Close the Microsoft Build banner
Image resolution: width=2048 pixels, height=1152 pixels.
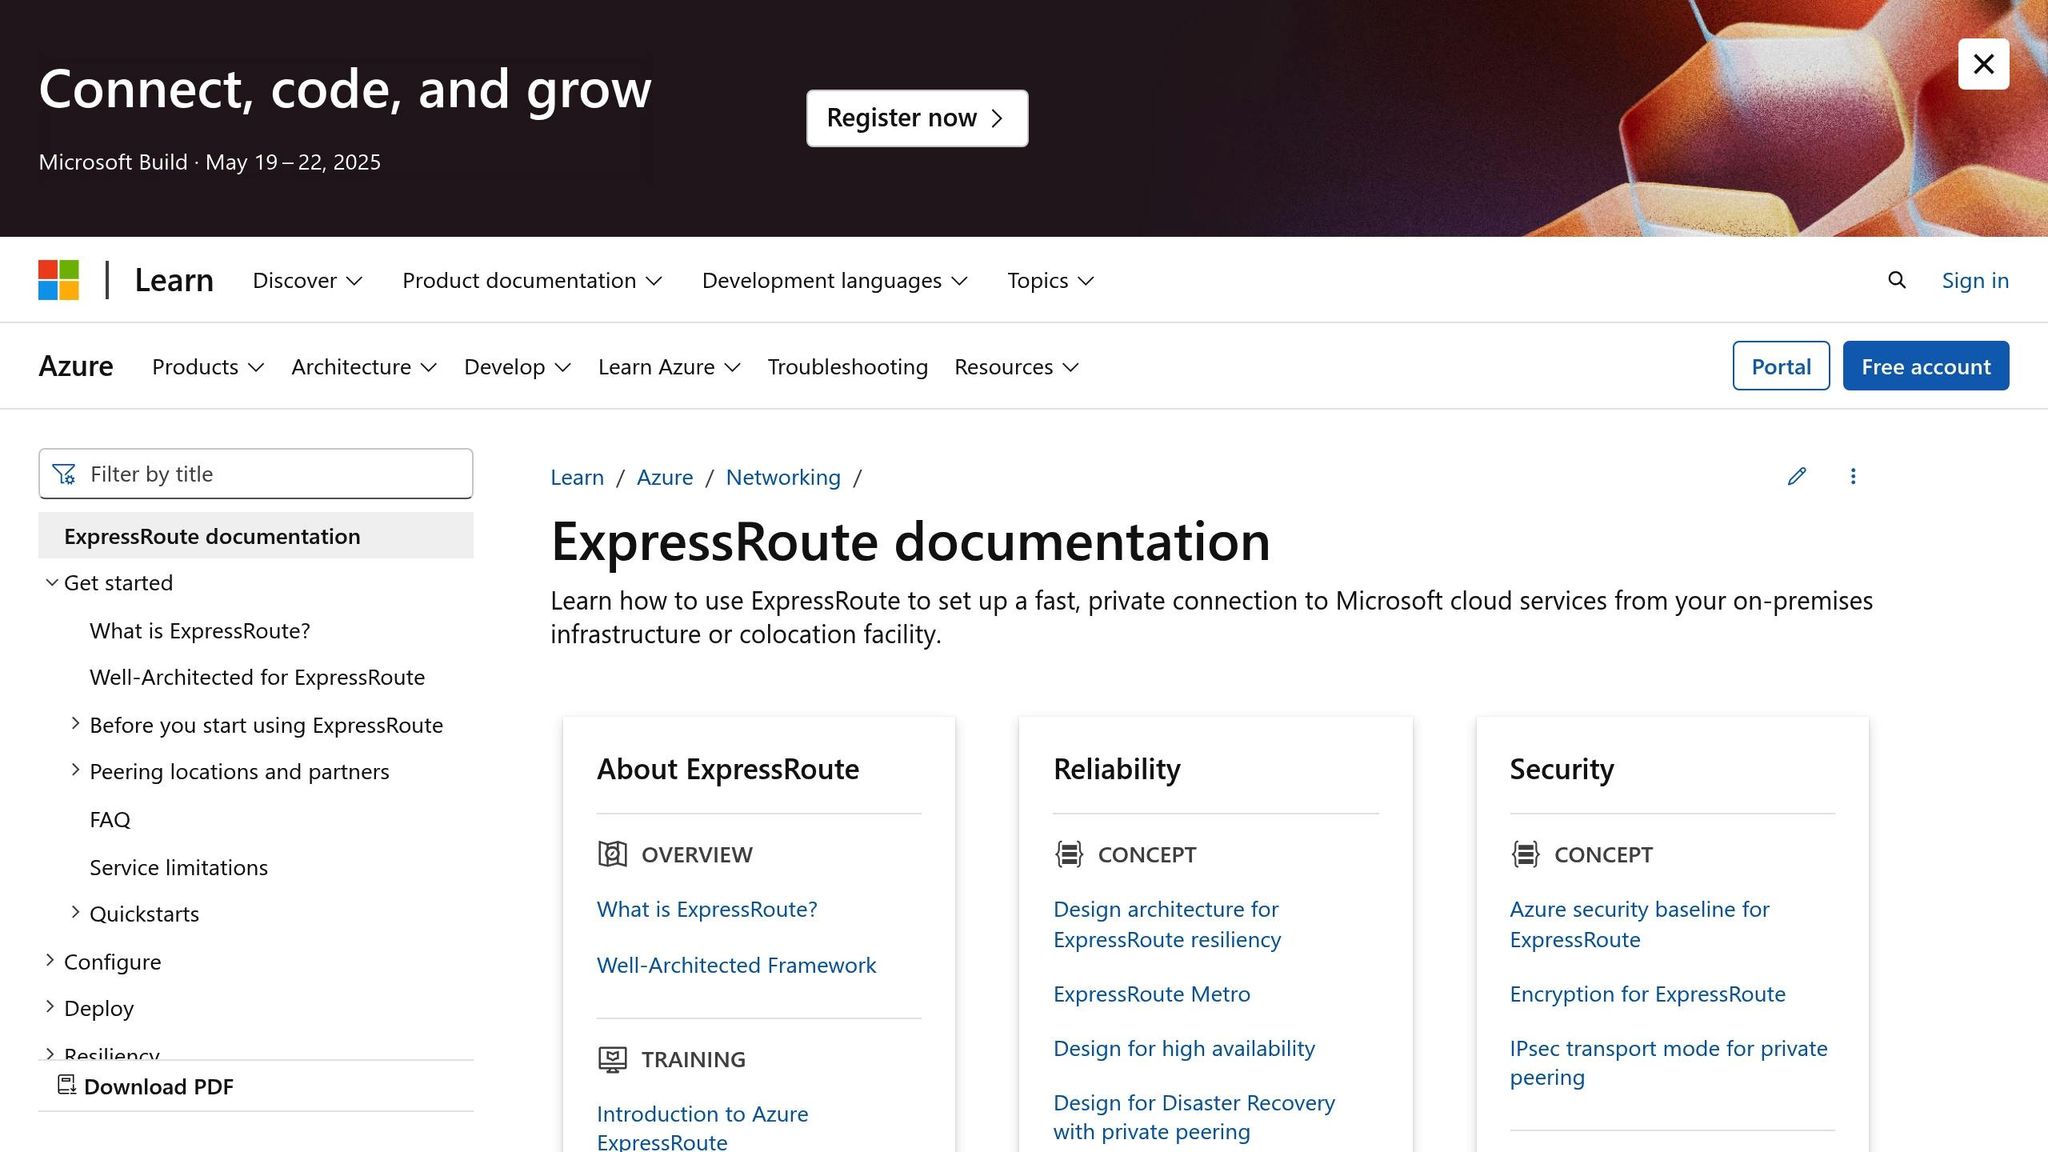(1983, 64)
